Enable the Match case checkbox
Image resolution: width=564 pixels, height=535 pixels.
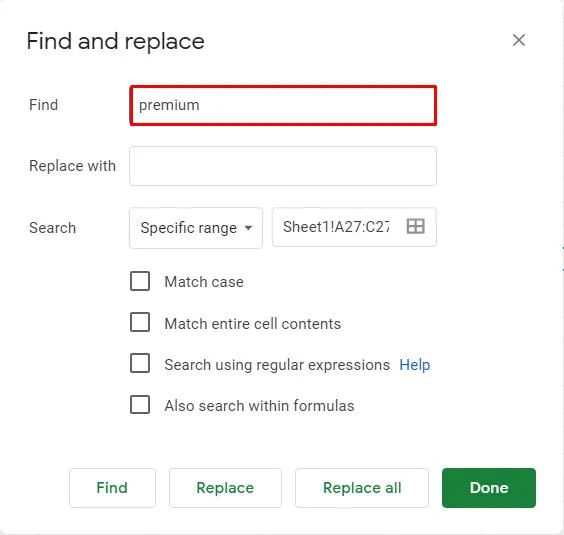[140, 281]
